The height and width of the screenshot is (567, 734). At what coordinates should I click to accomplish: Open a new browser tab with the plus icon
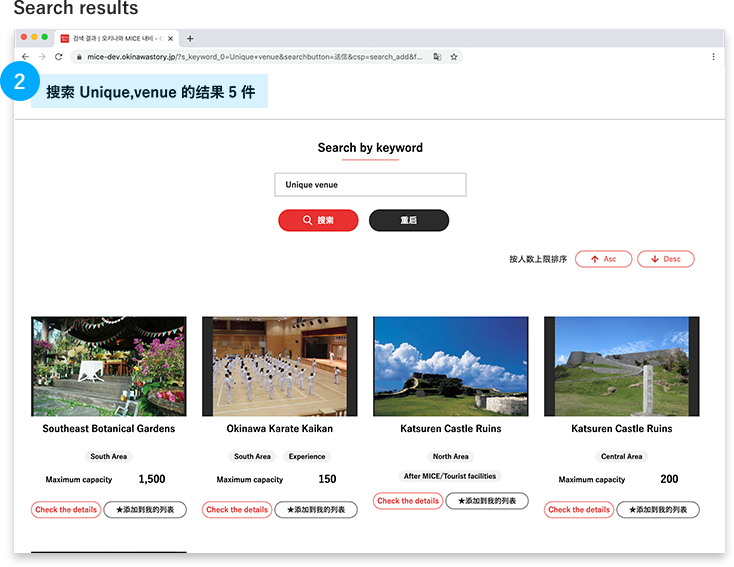pos(190,39)
